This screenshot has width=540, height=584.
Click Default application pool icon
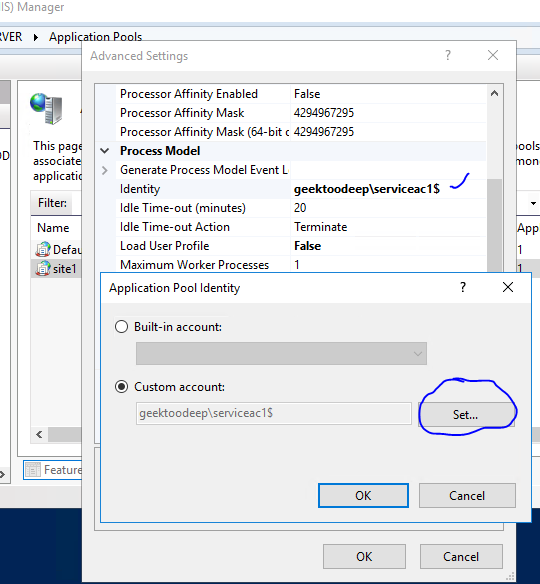pos(43,249)
